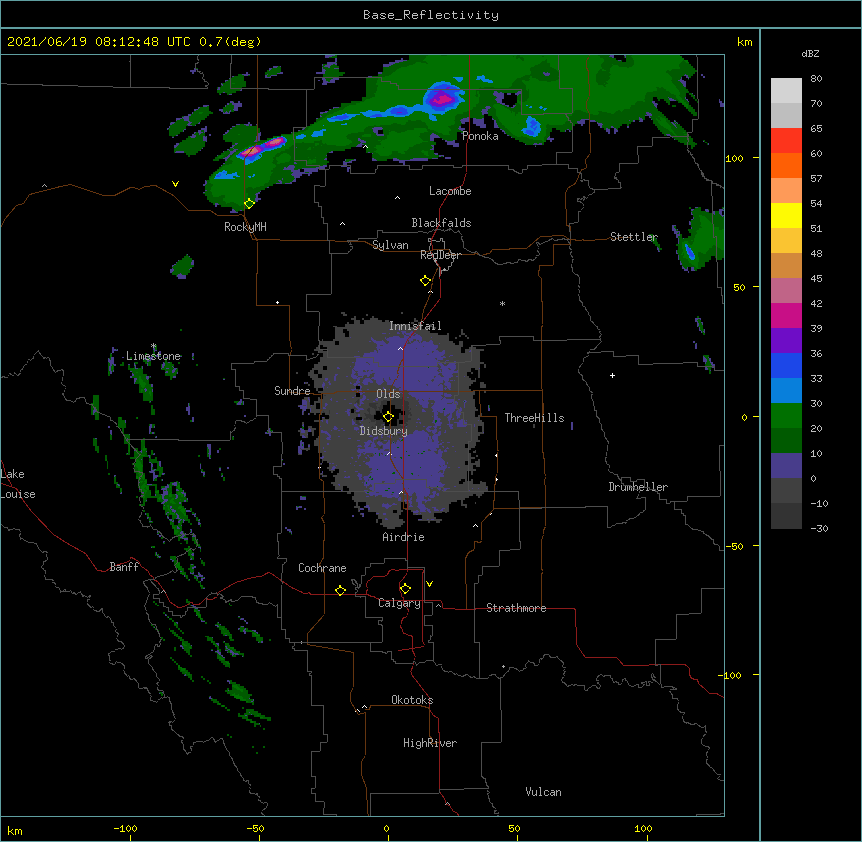Click the Stettler town label
The height and width of the screenshot is (842, 862).
(x=634, y=237)
